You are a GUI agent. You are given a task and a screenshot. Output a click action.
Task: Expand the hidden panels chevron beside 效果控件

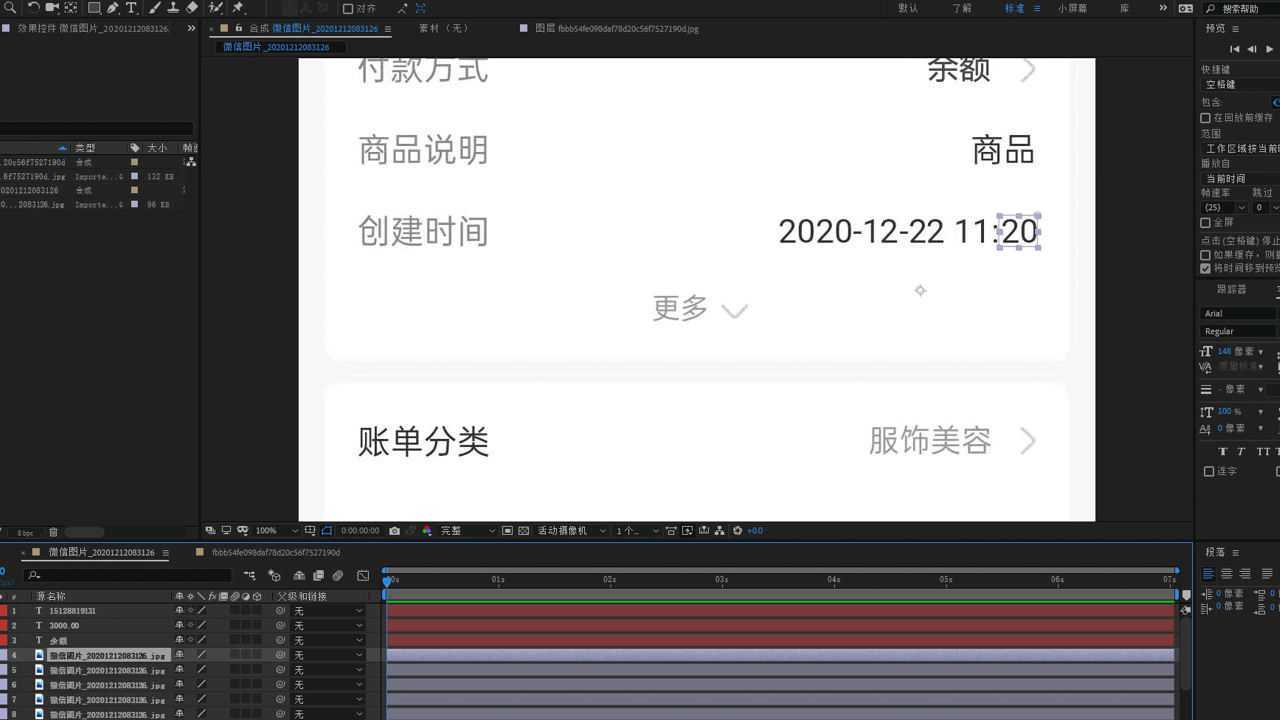pyautogui.click(x=191, y=28)
